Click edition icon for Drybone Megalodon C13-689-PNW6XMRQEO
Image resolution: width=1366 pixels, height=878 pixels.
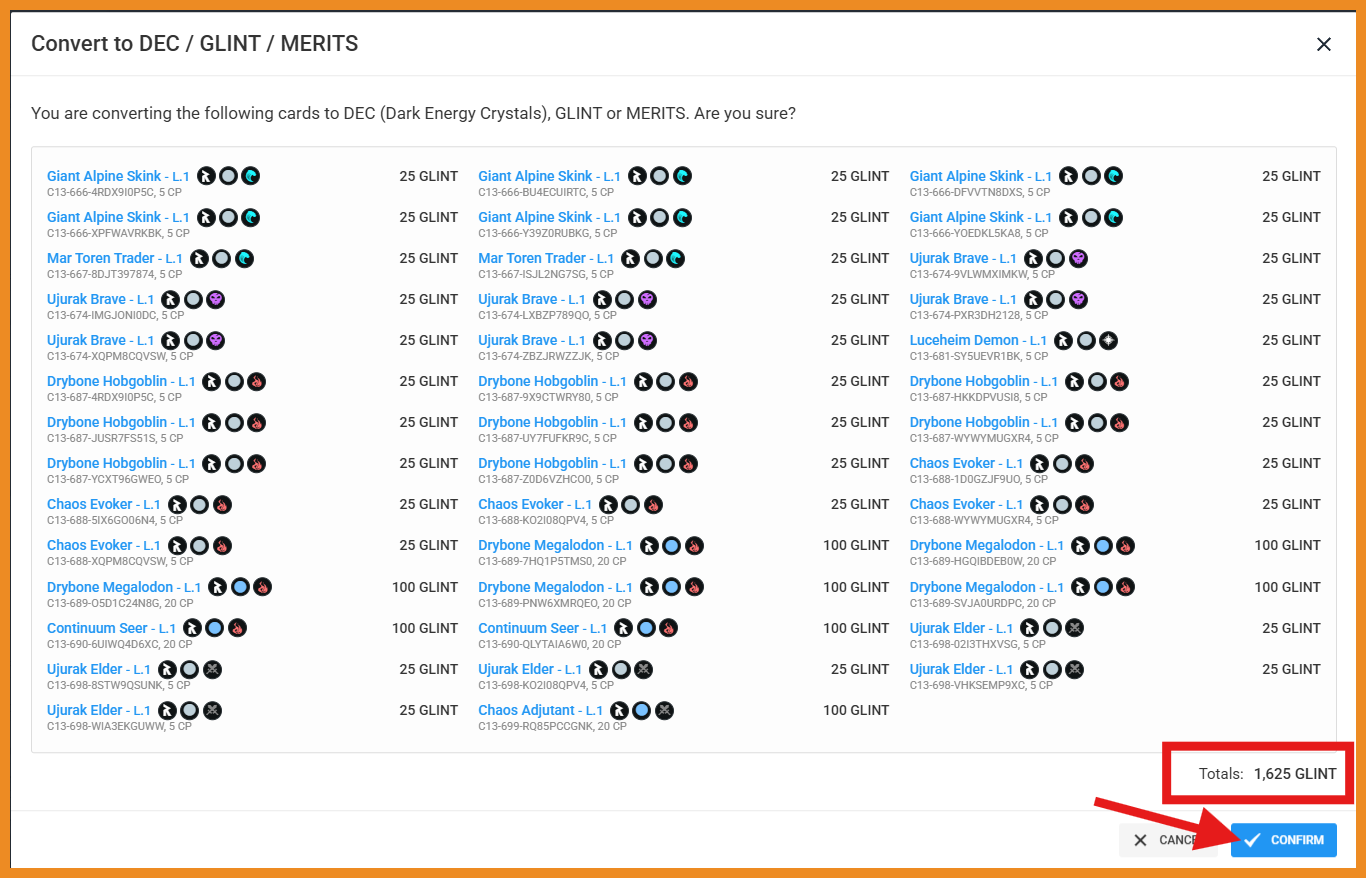point(649,587)
